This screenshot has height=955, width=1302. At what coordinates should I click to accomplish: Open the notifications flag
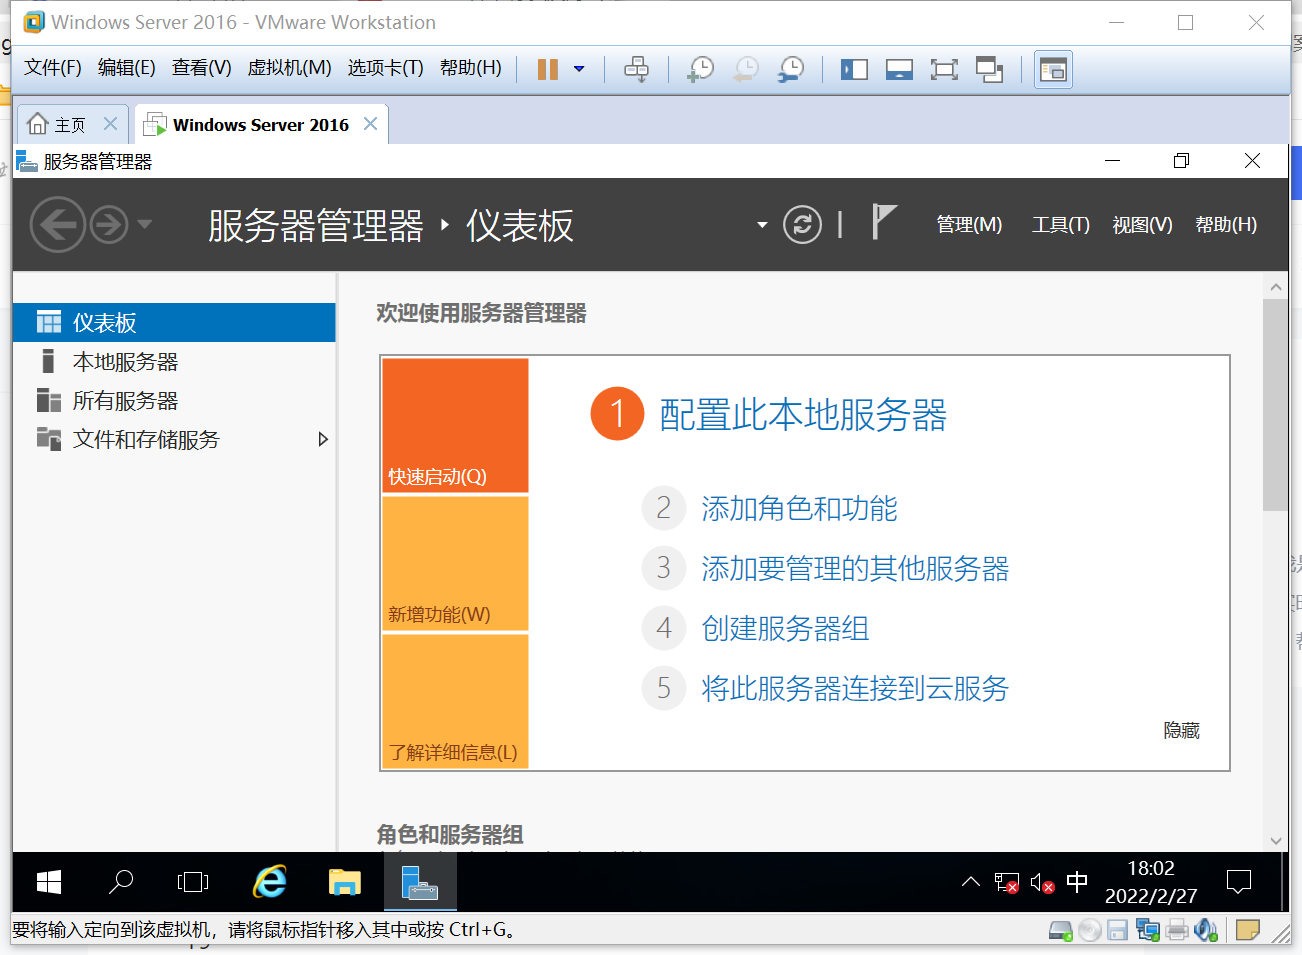pyautogui.click(x=884, y=222)
